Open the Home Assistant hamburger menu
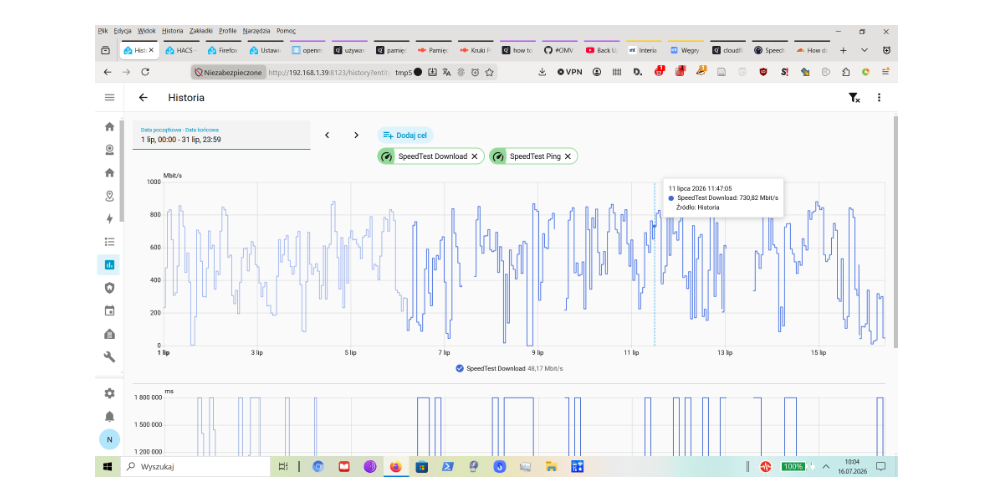 tap(110, 98)
